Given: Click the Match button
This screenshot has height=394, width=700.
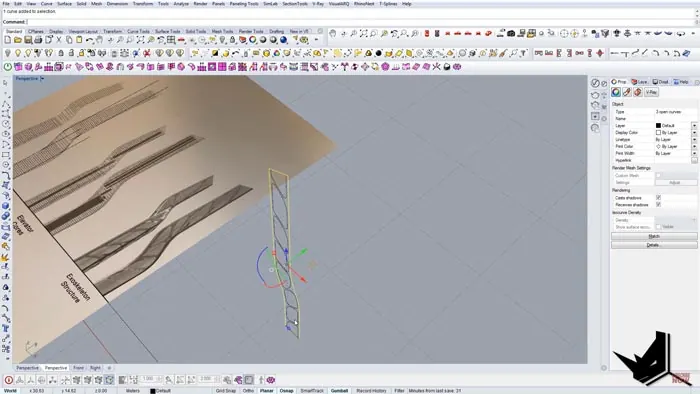Looking at the screenshot, I should (654, 236).
